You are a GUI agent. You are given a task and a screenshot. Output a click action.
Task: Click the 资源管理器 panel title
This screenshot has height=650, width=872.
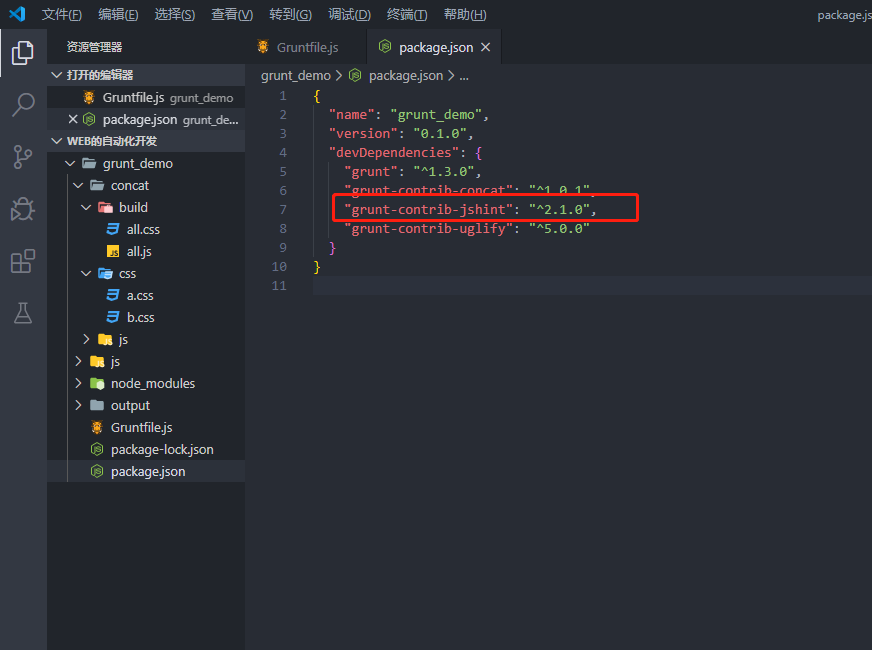coord(95,47)
